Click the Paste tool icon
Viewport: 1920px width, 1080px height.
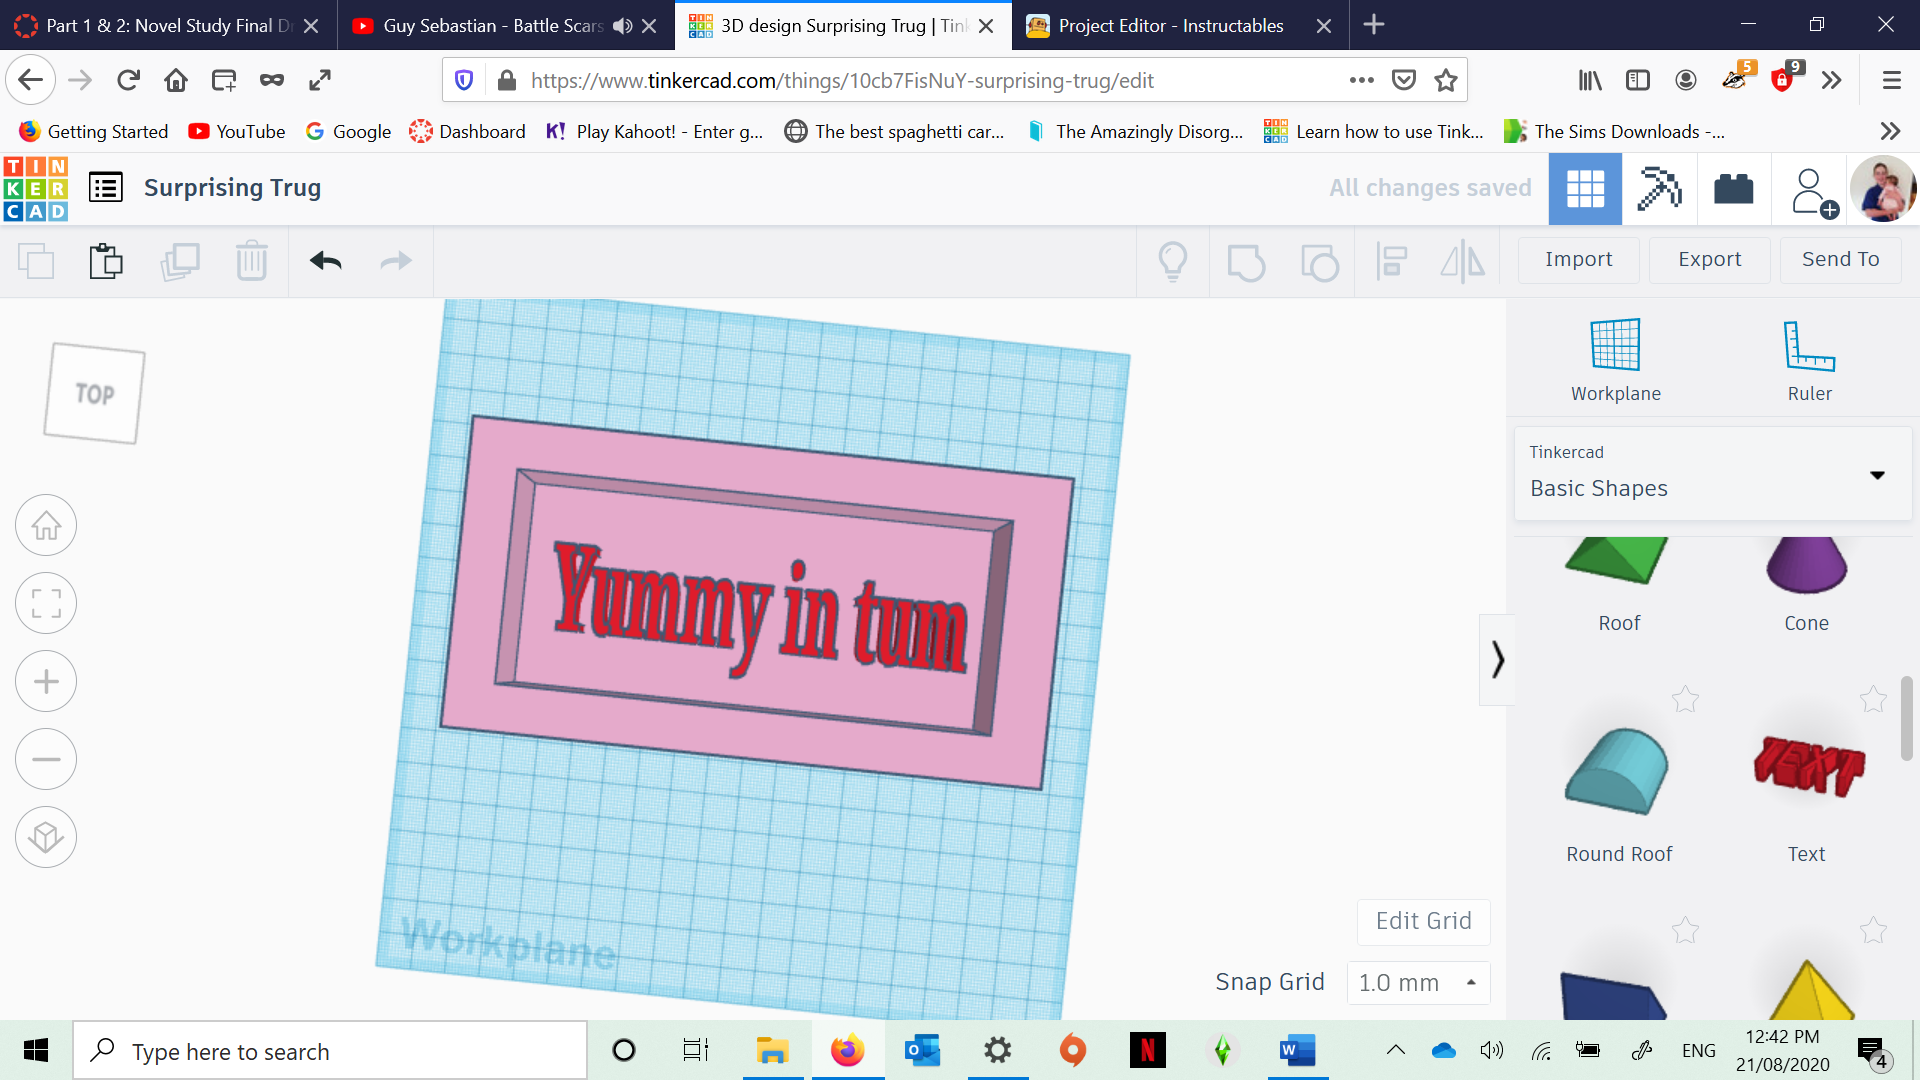pyautogui.click(x=106, y=262)
